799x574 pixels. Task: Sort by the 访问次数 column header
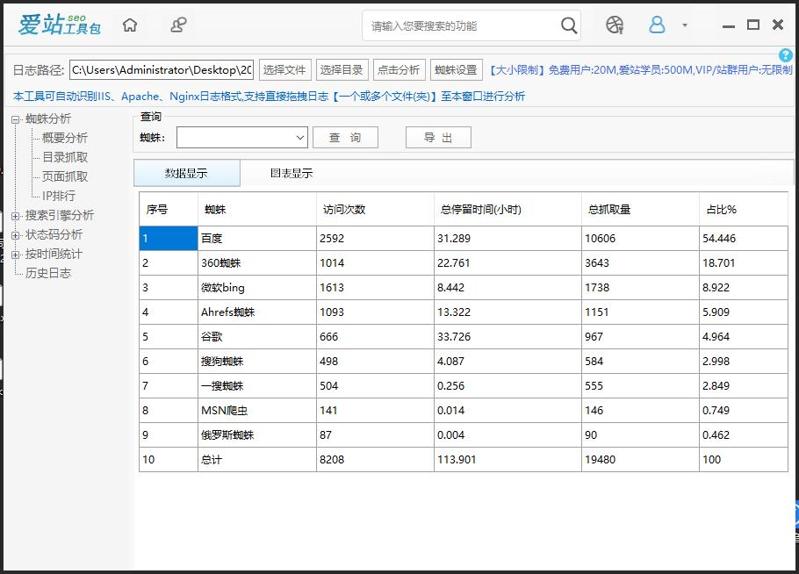pos(344,210)
